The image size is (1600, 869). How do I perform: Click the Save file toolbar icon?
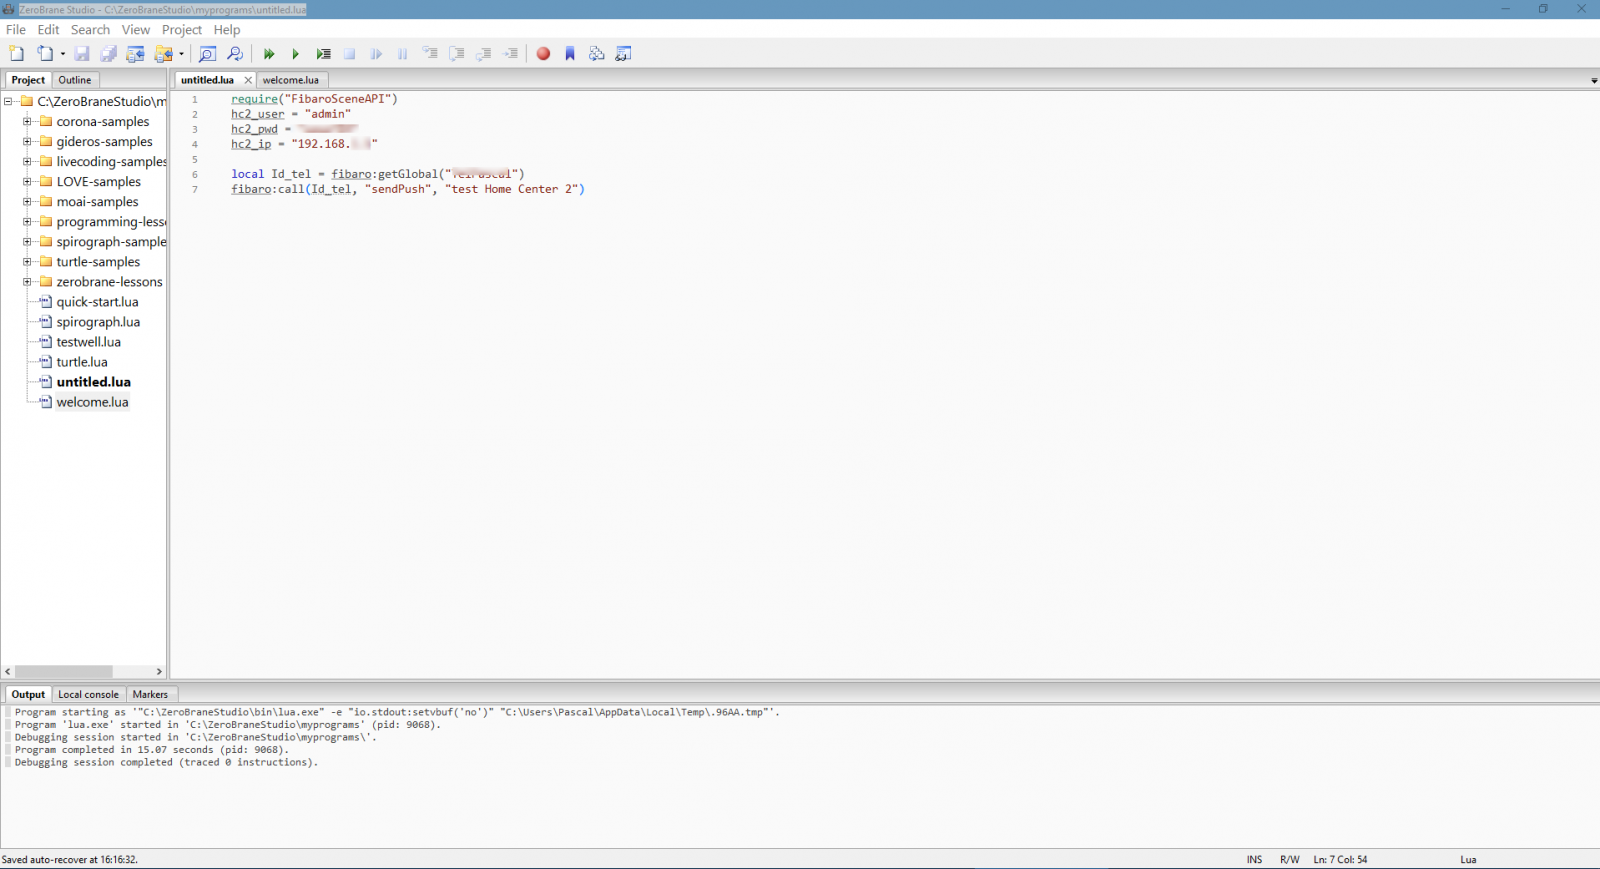click(x=82, y=54)
